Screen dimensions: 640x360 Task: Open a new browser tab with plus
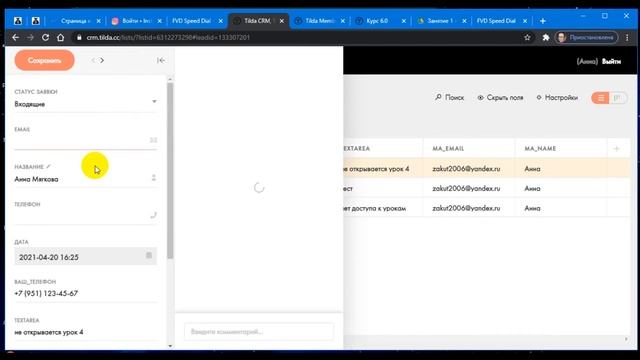coord(542,21)
